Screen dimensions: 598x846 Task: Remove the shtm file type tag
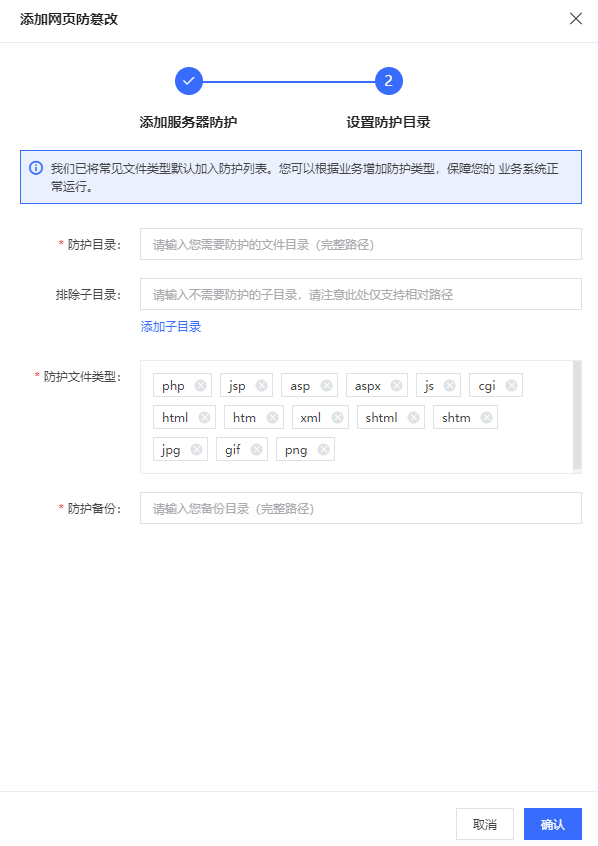(486, 417)
